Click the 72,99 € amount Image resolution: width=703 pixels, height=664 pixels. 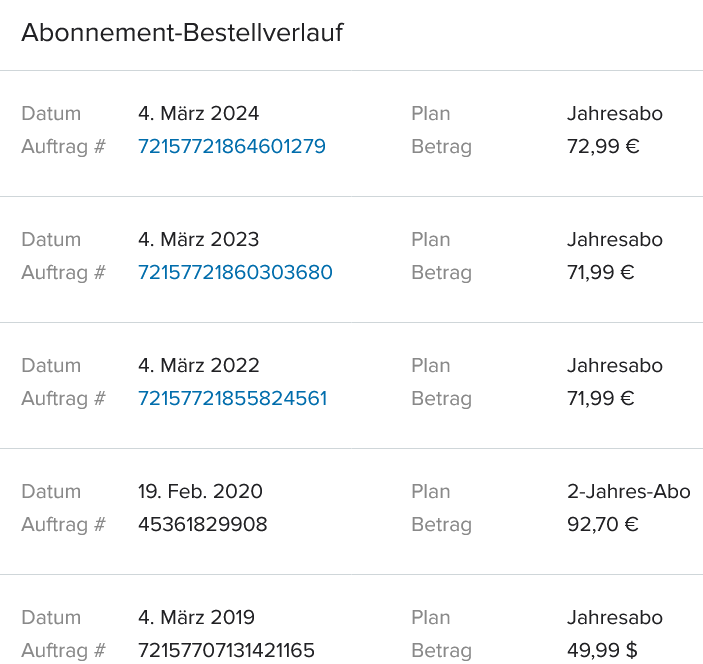point(603,147)
